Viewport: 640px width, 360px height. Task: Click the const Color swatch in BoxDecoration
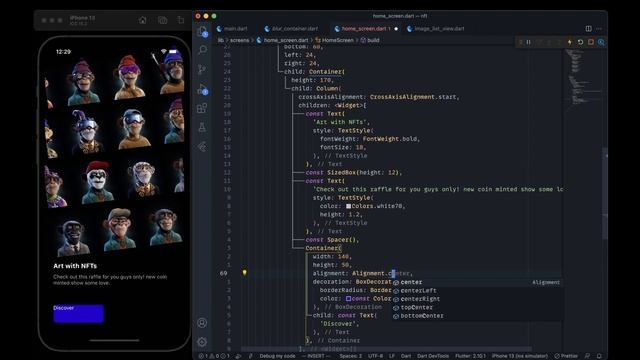click(349, 299)
